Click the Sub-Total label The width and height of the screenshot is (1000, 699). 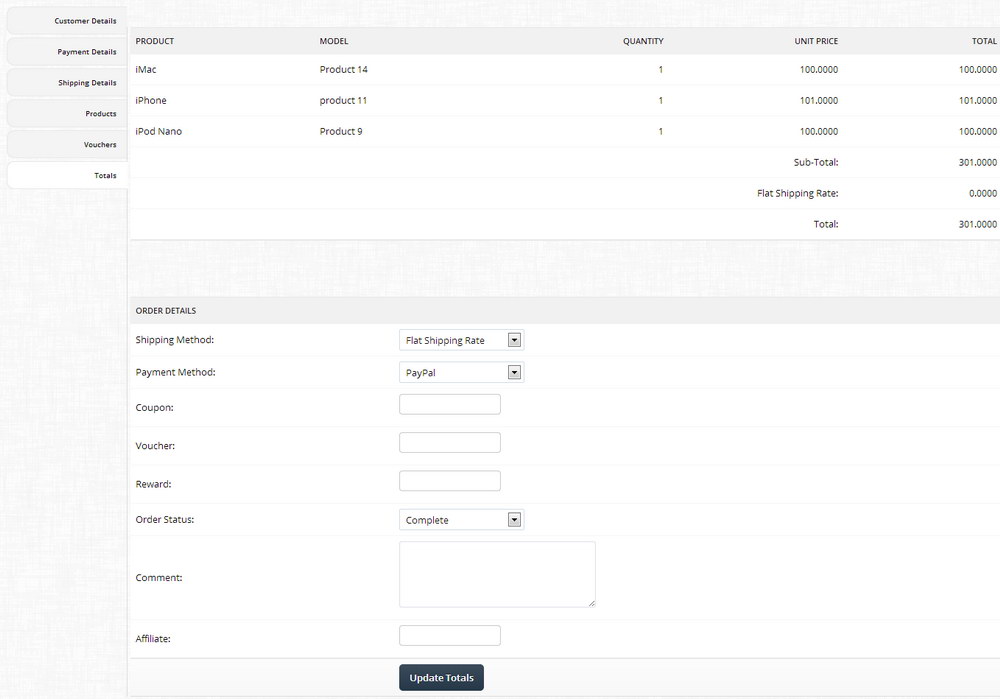(816, 163)
